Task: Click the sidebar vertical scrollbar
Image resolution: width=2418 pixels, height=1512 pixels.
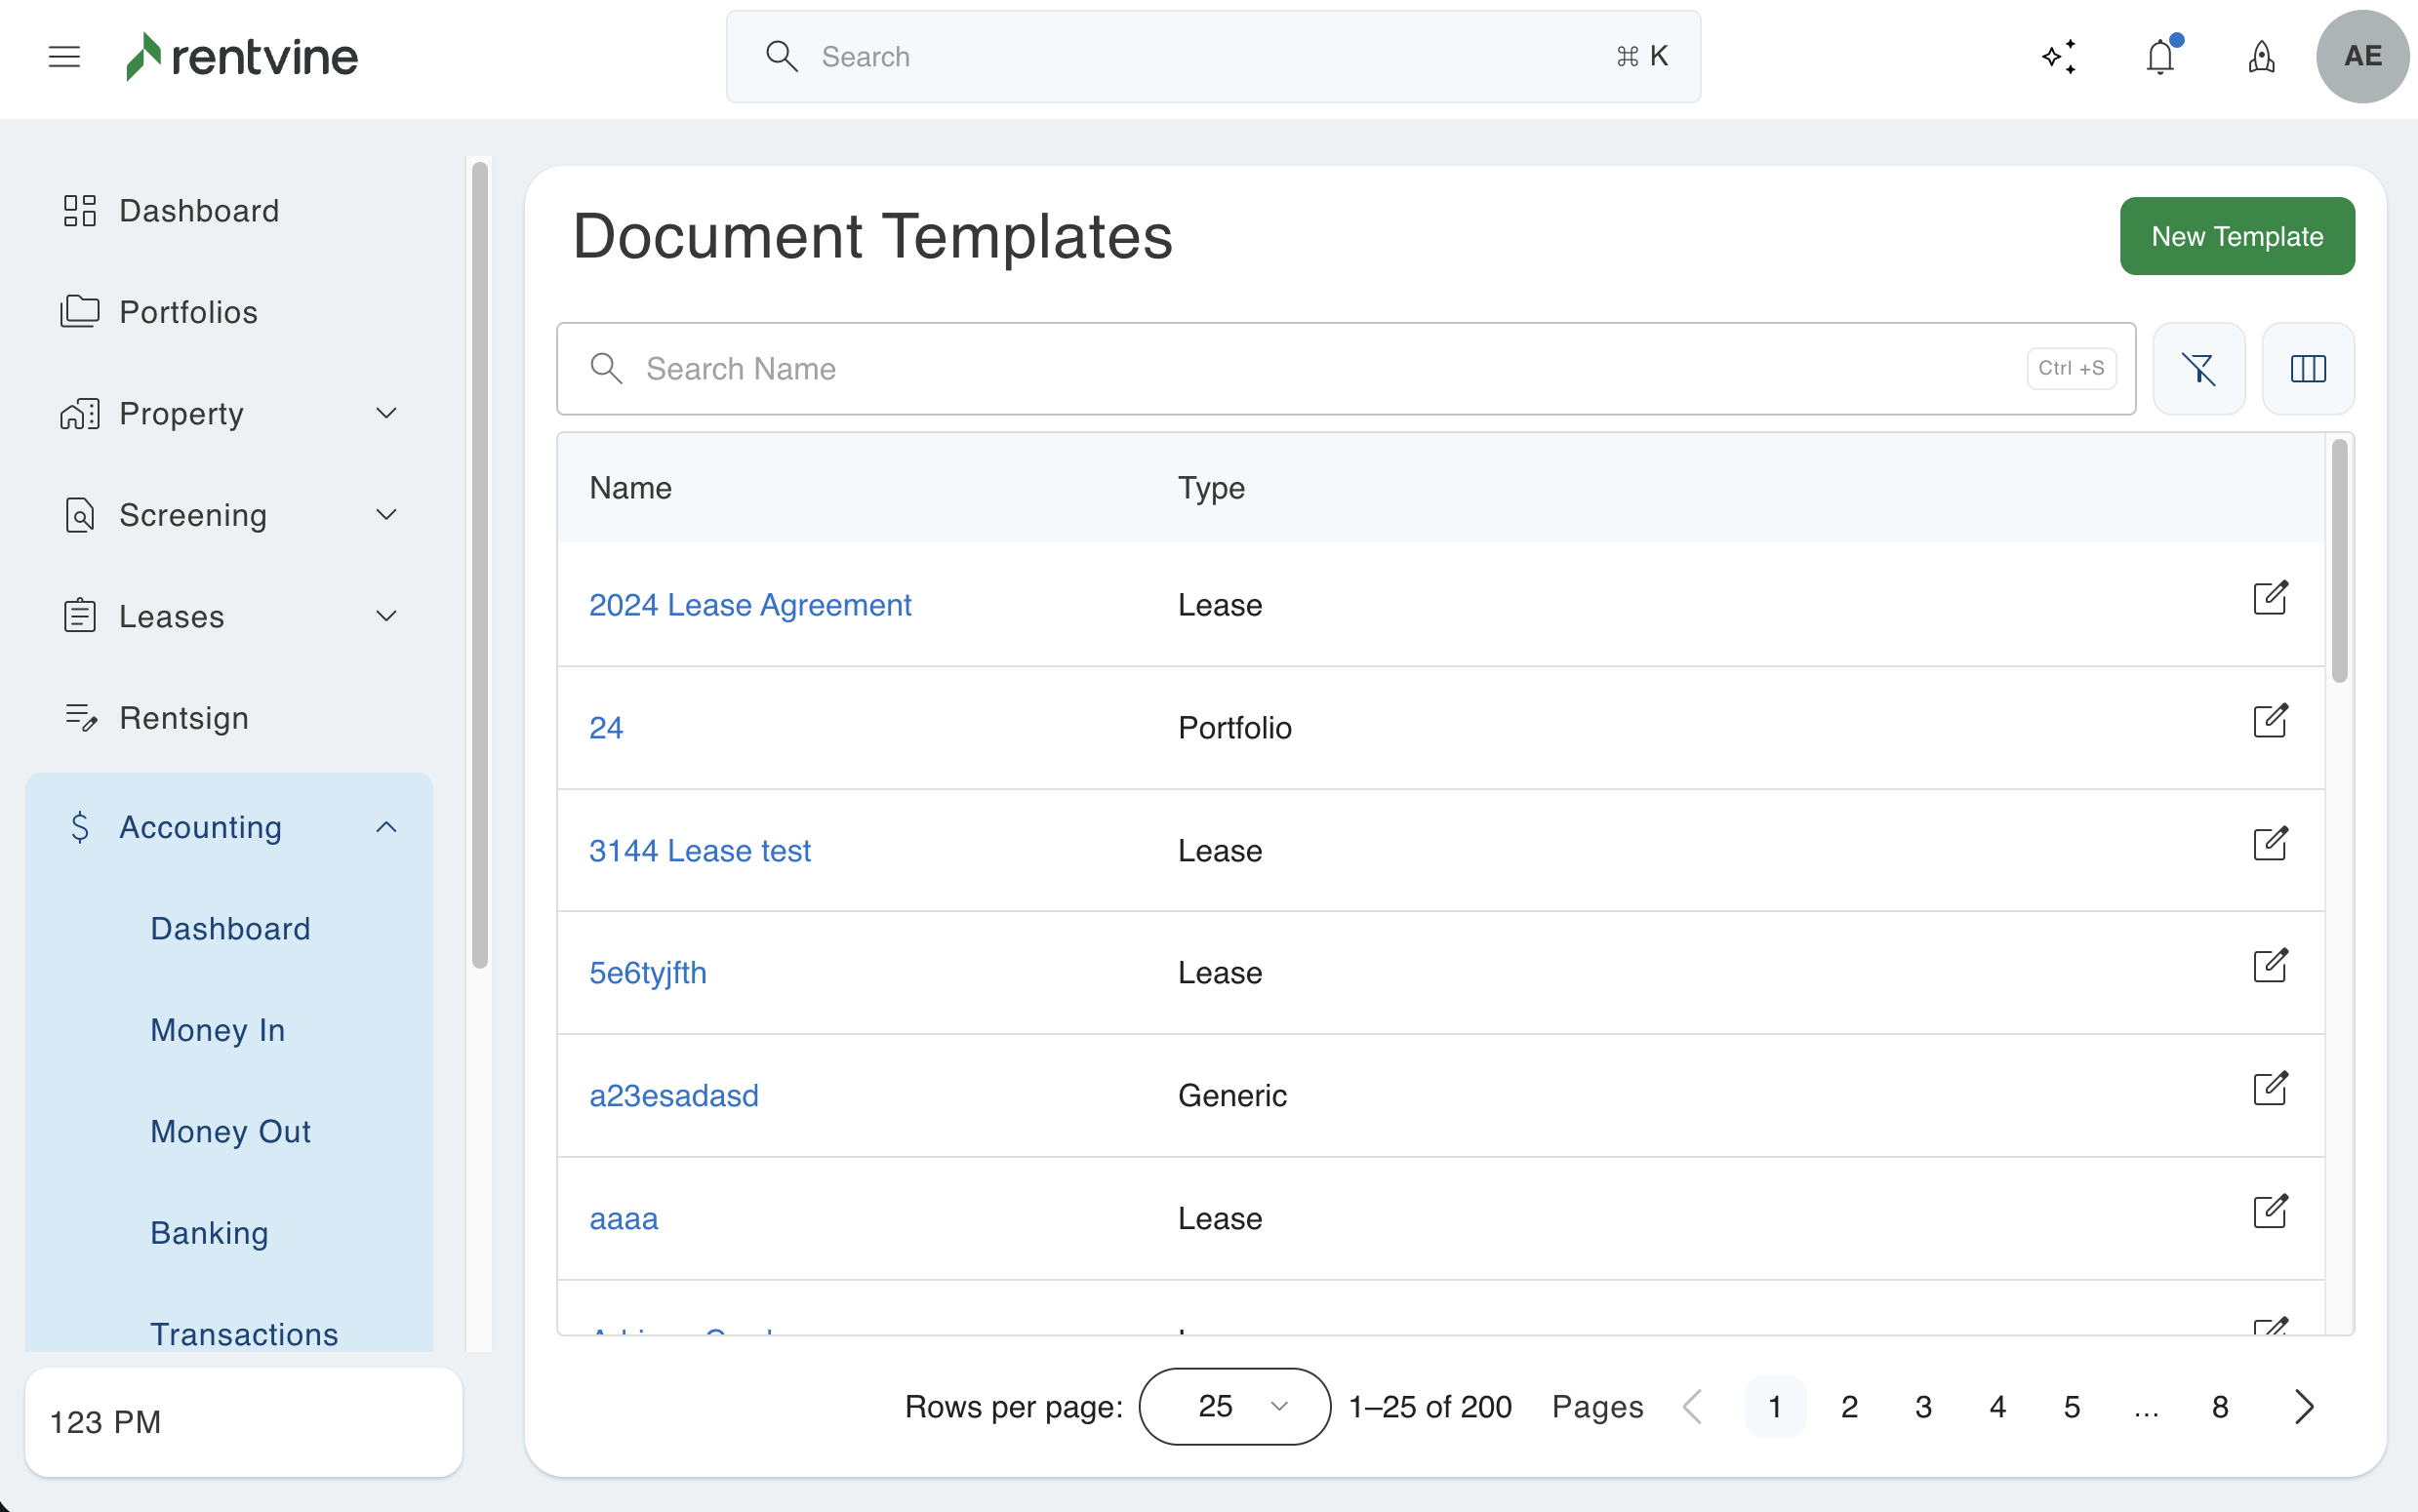Action: 480,565
